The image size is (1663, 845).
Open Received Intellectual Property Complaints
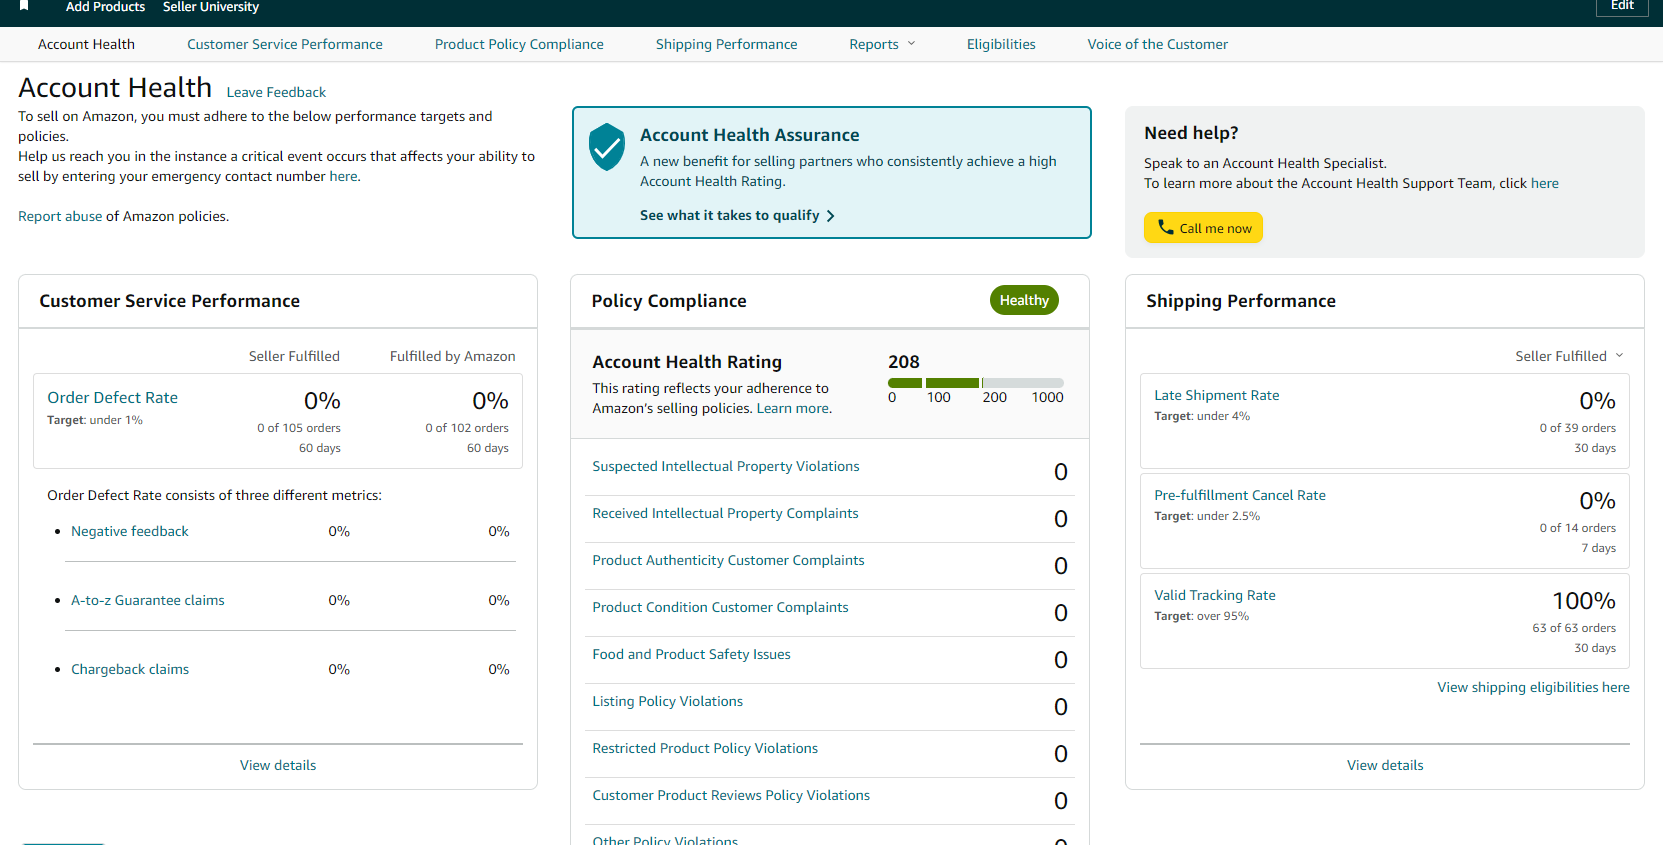coord(725,514)
